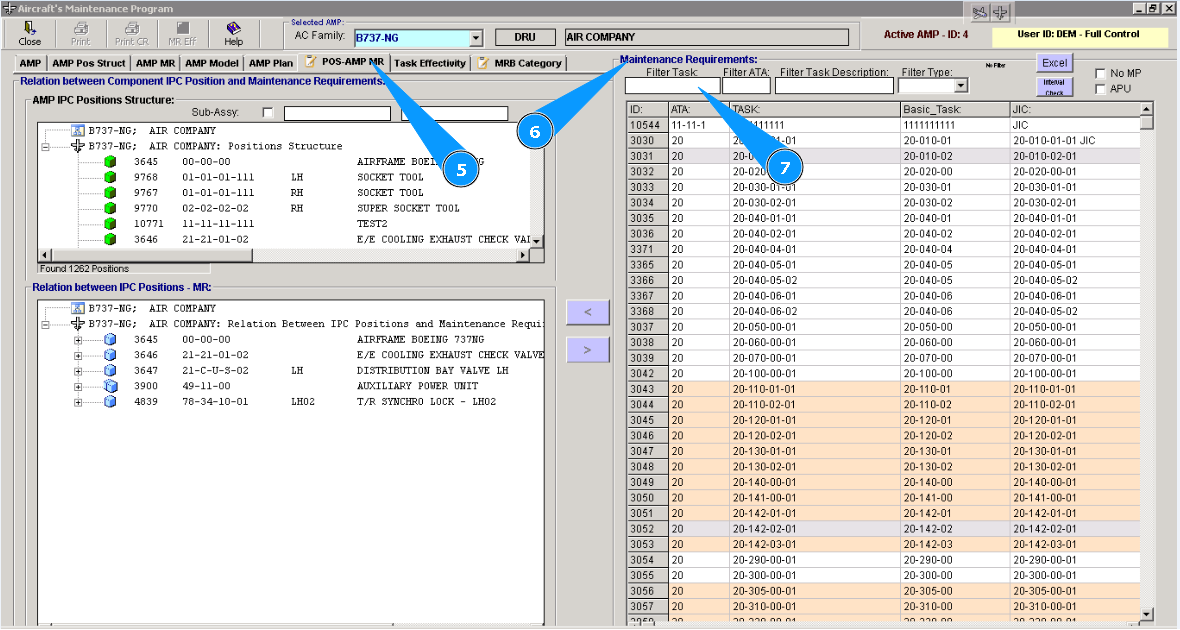Tick the APU checkbox
The height and width of the screenshot is (630, 1180).
[1101, 89]
